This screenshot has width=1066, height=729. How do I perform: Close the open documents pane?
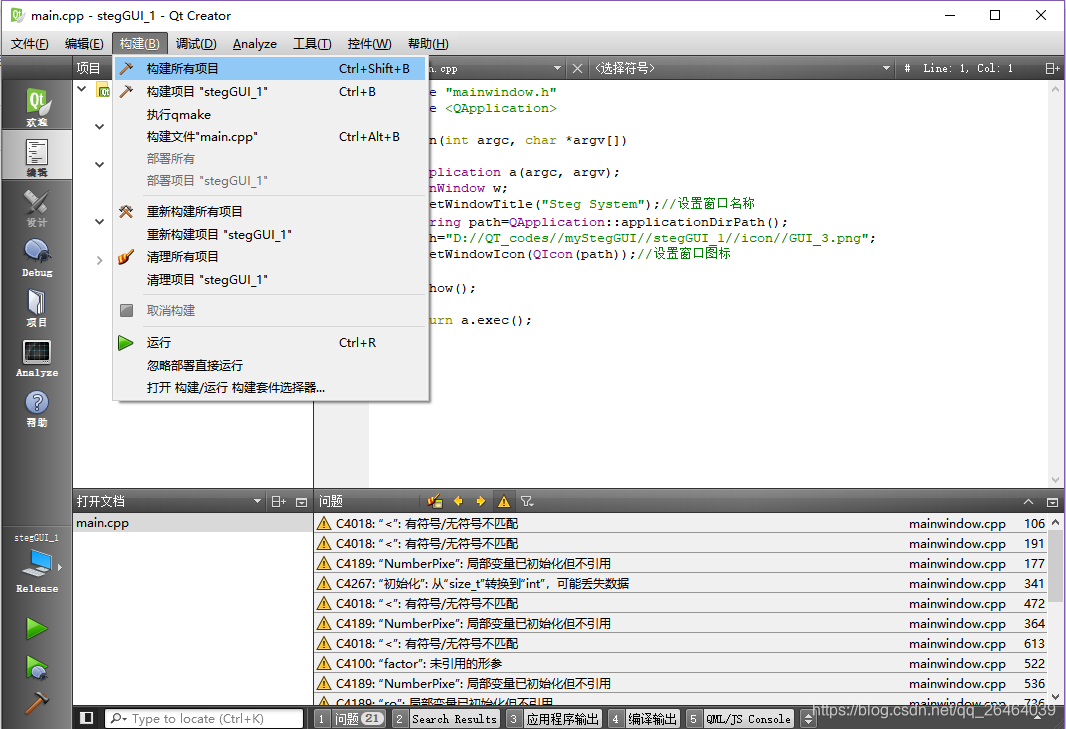pos(302,502)
